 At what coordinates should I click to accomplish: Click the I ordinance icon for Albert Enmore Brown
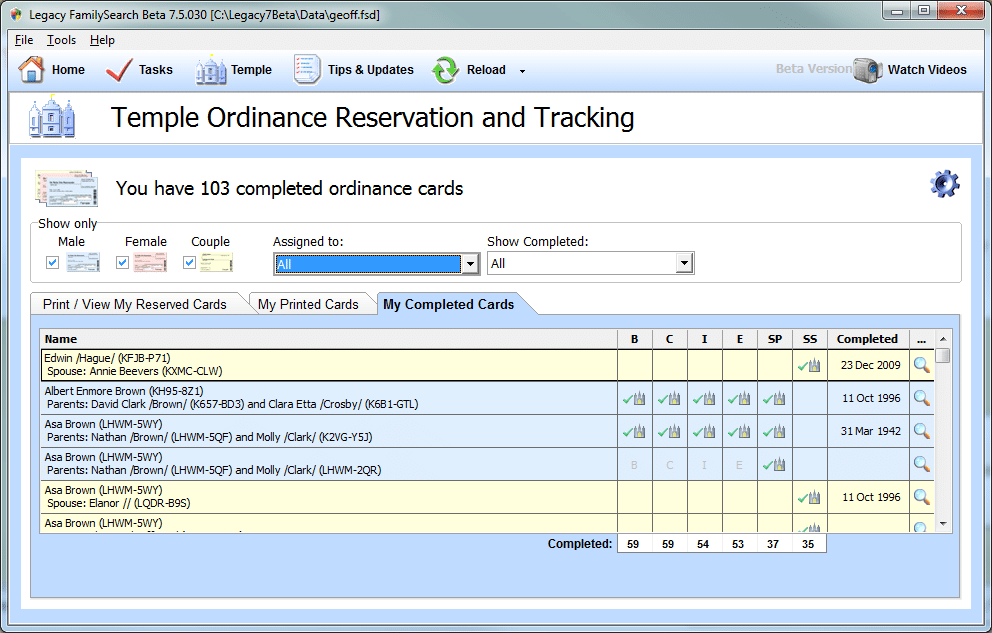(704, 398)
